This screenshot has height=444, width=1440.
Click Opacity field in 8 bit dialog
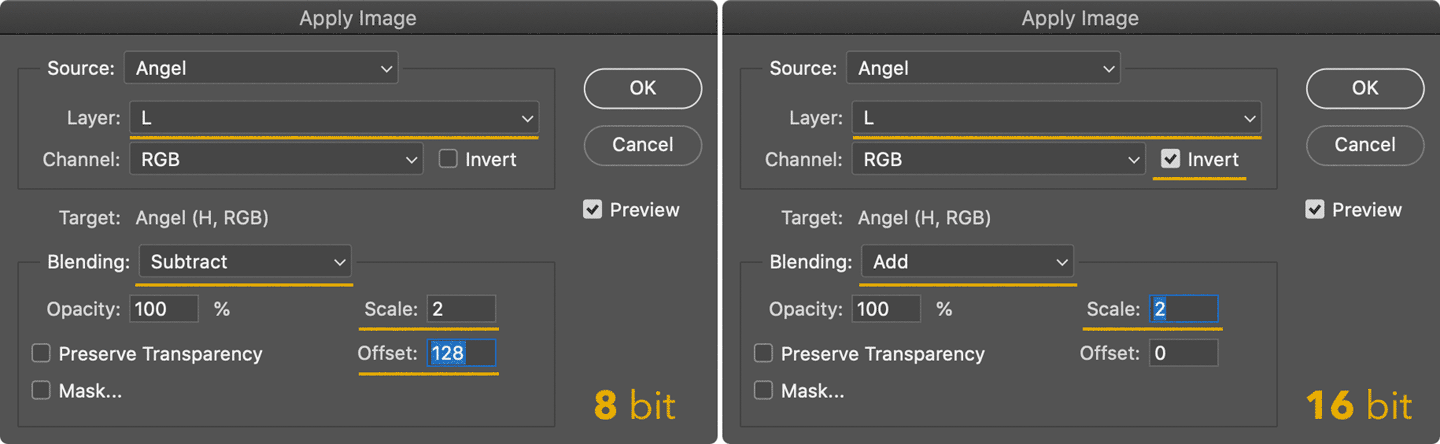click(164, 309)
